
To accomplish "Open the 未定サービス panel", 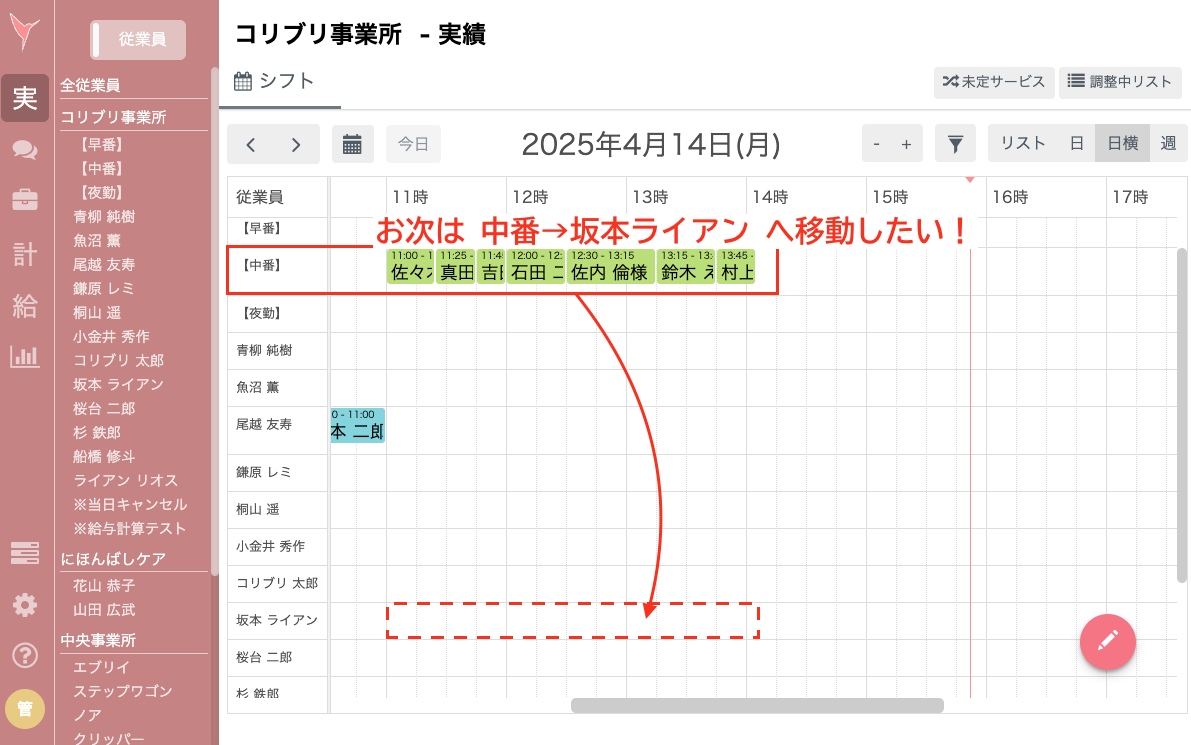I will pyautogui.click(x=993, y=82).
